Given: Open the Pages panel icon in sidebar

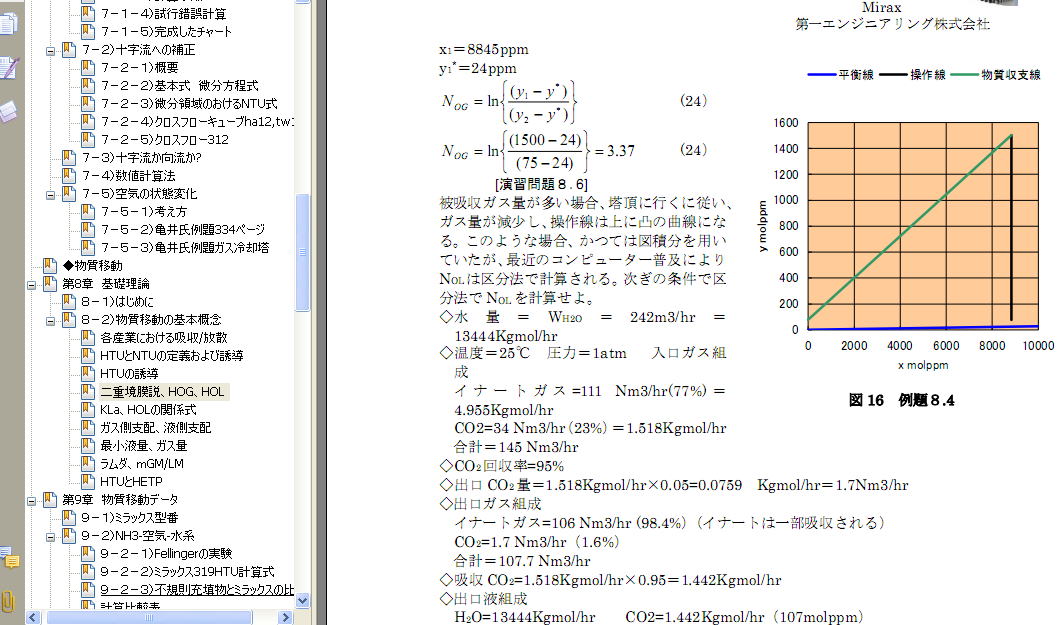Looking at the screenshot, I should pyautogui.click(x=9, y=23).
